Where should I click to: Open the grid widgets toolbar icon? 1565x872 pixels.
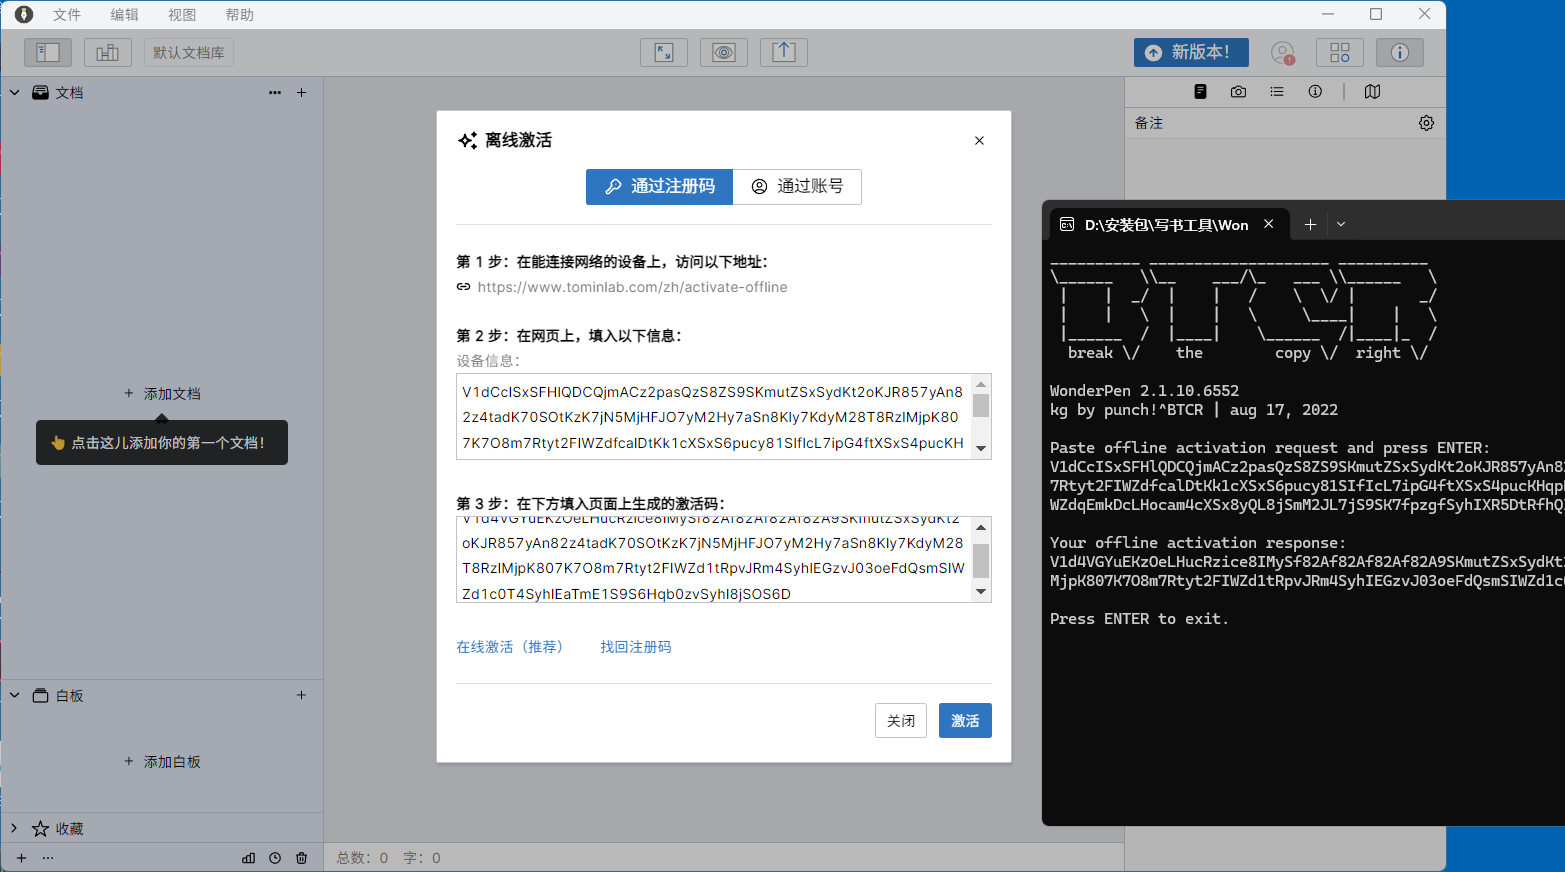tap(1340, 52)
